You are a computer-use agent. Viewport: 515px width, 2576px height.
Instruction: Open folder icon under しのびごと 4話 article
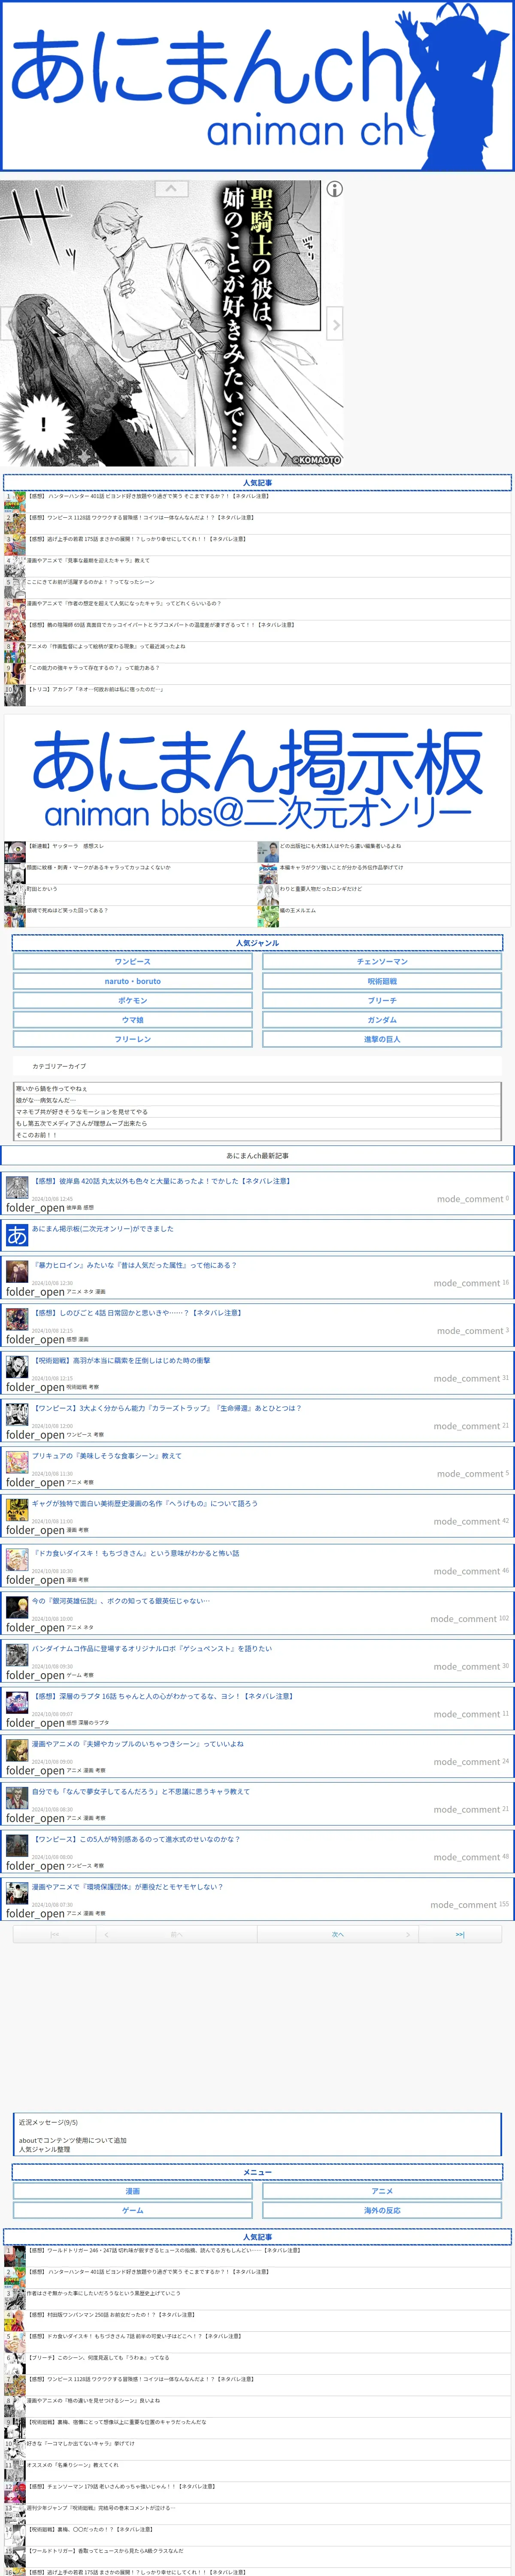tap(35, 1340)
